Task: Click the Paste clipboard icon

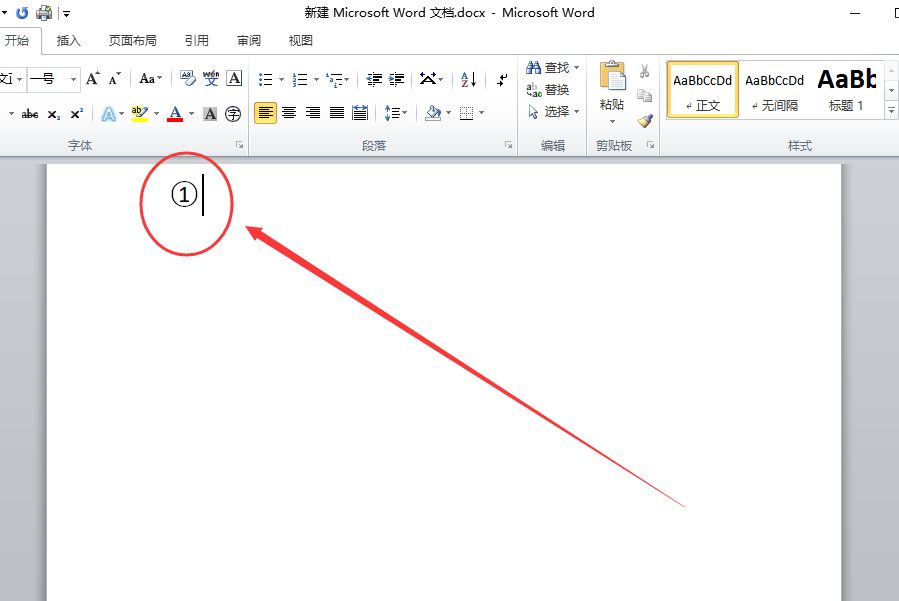Action: click(612, 76)
